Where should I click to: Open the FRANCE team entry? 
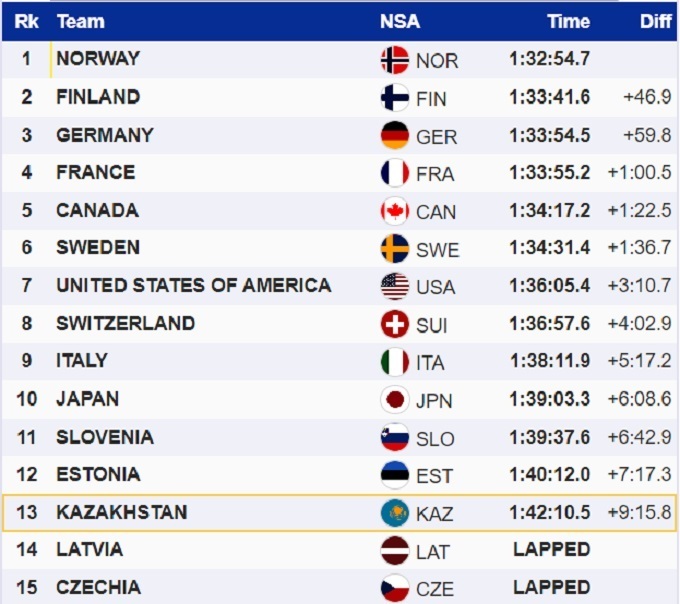[95, 173]
